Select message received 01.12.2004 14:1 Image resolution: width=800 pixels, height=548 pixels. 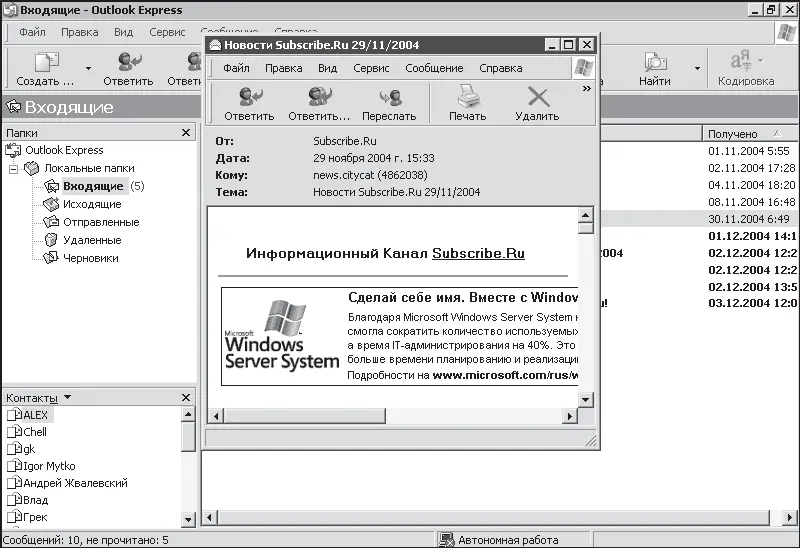753,236
